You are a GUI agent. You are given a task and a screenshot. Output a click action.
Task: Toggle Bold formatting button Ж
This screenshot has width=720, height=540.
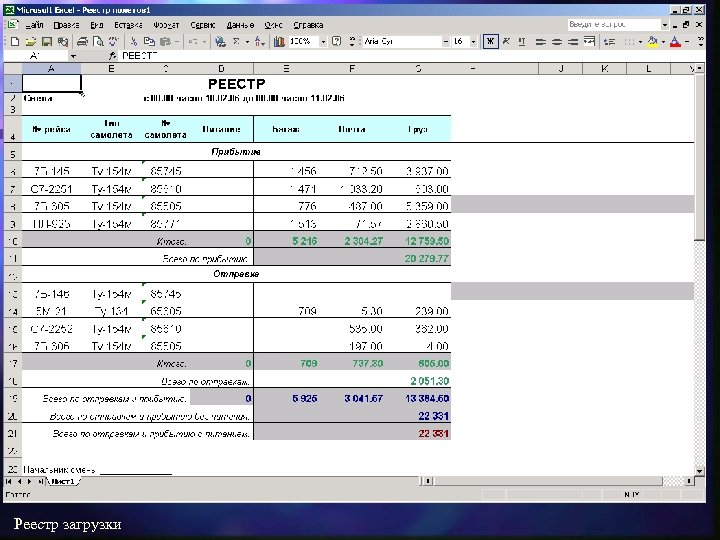490,42
